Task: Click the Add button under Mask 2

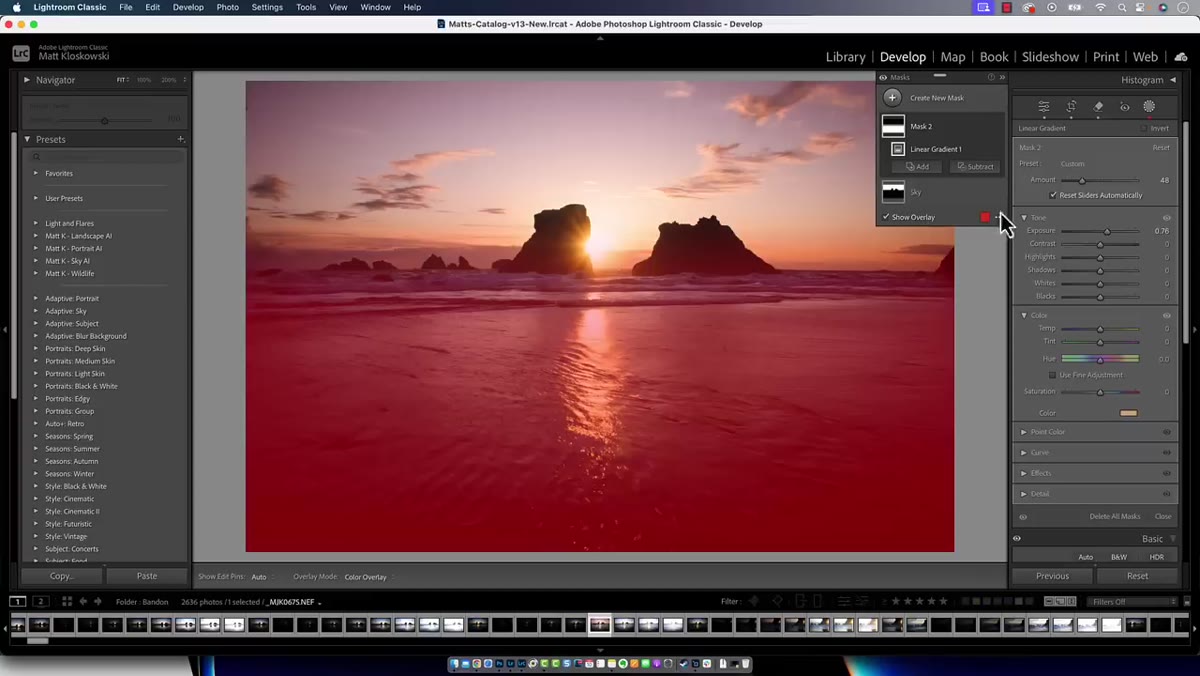Action: pyautogui.click(x=918, y=166)
